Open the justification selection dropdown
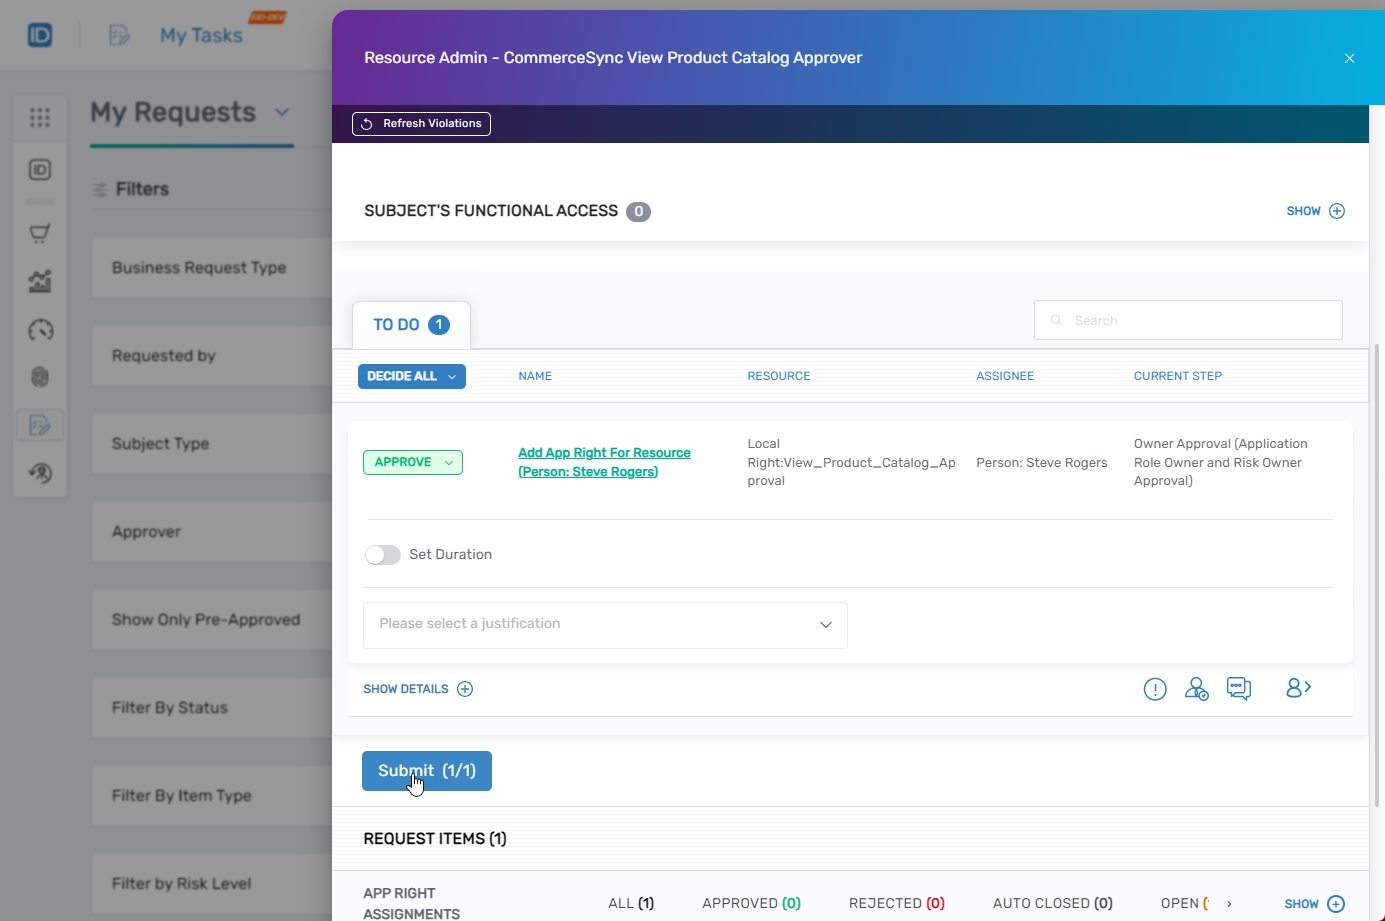Image resolution: width=1385 pixels, height=921 pixels. point(605,625)
